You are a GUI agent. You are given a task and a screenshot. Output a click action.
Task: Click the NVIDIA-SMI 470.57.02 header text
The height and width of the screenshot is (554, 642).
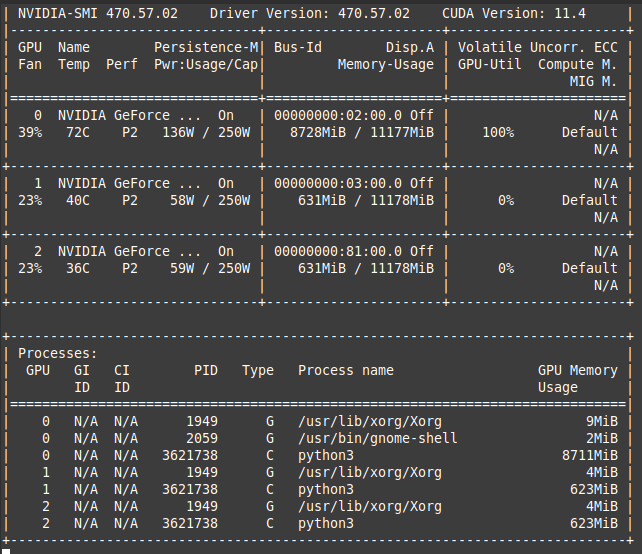point(98,13)
